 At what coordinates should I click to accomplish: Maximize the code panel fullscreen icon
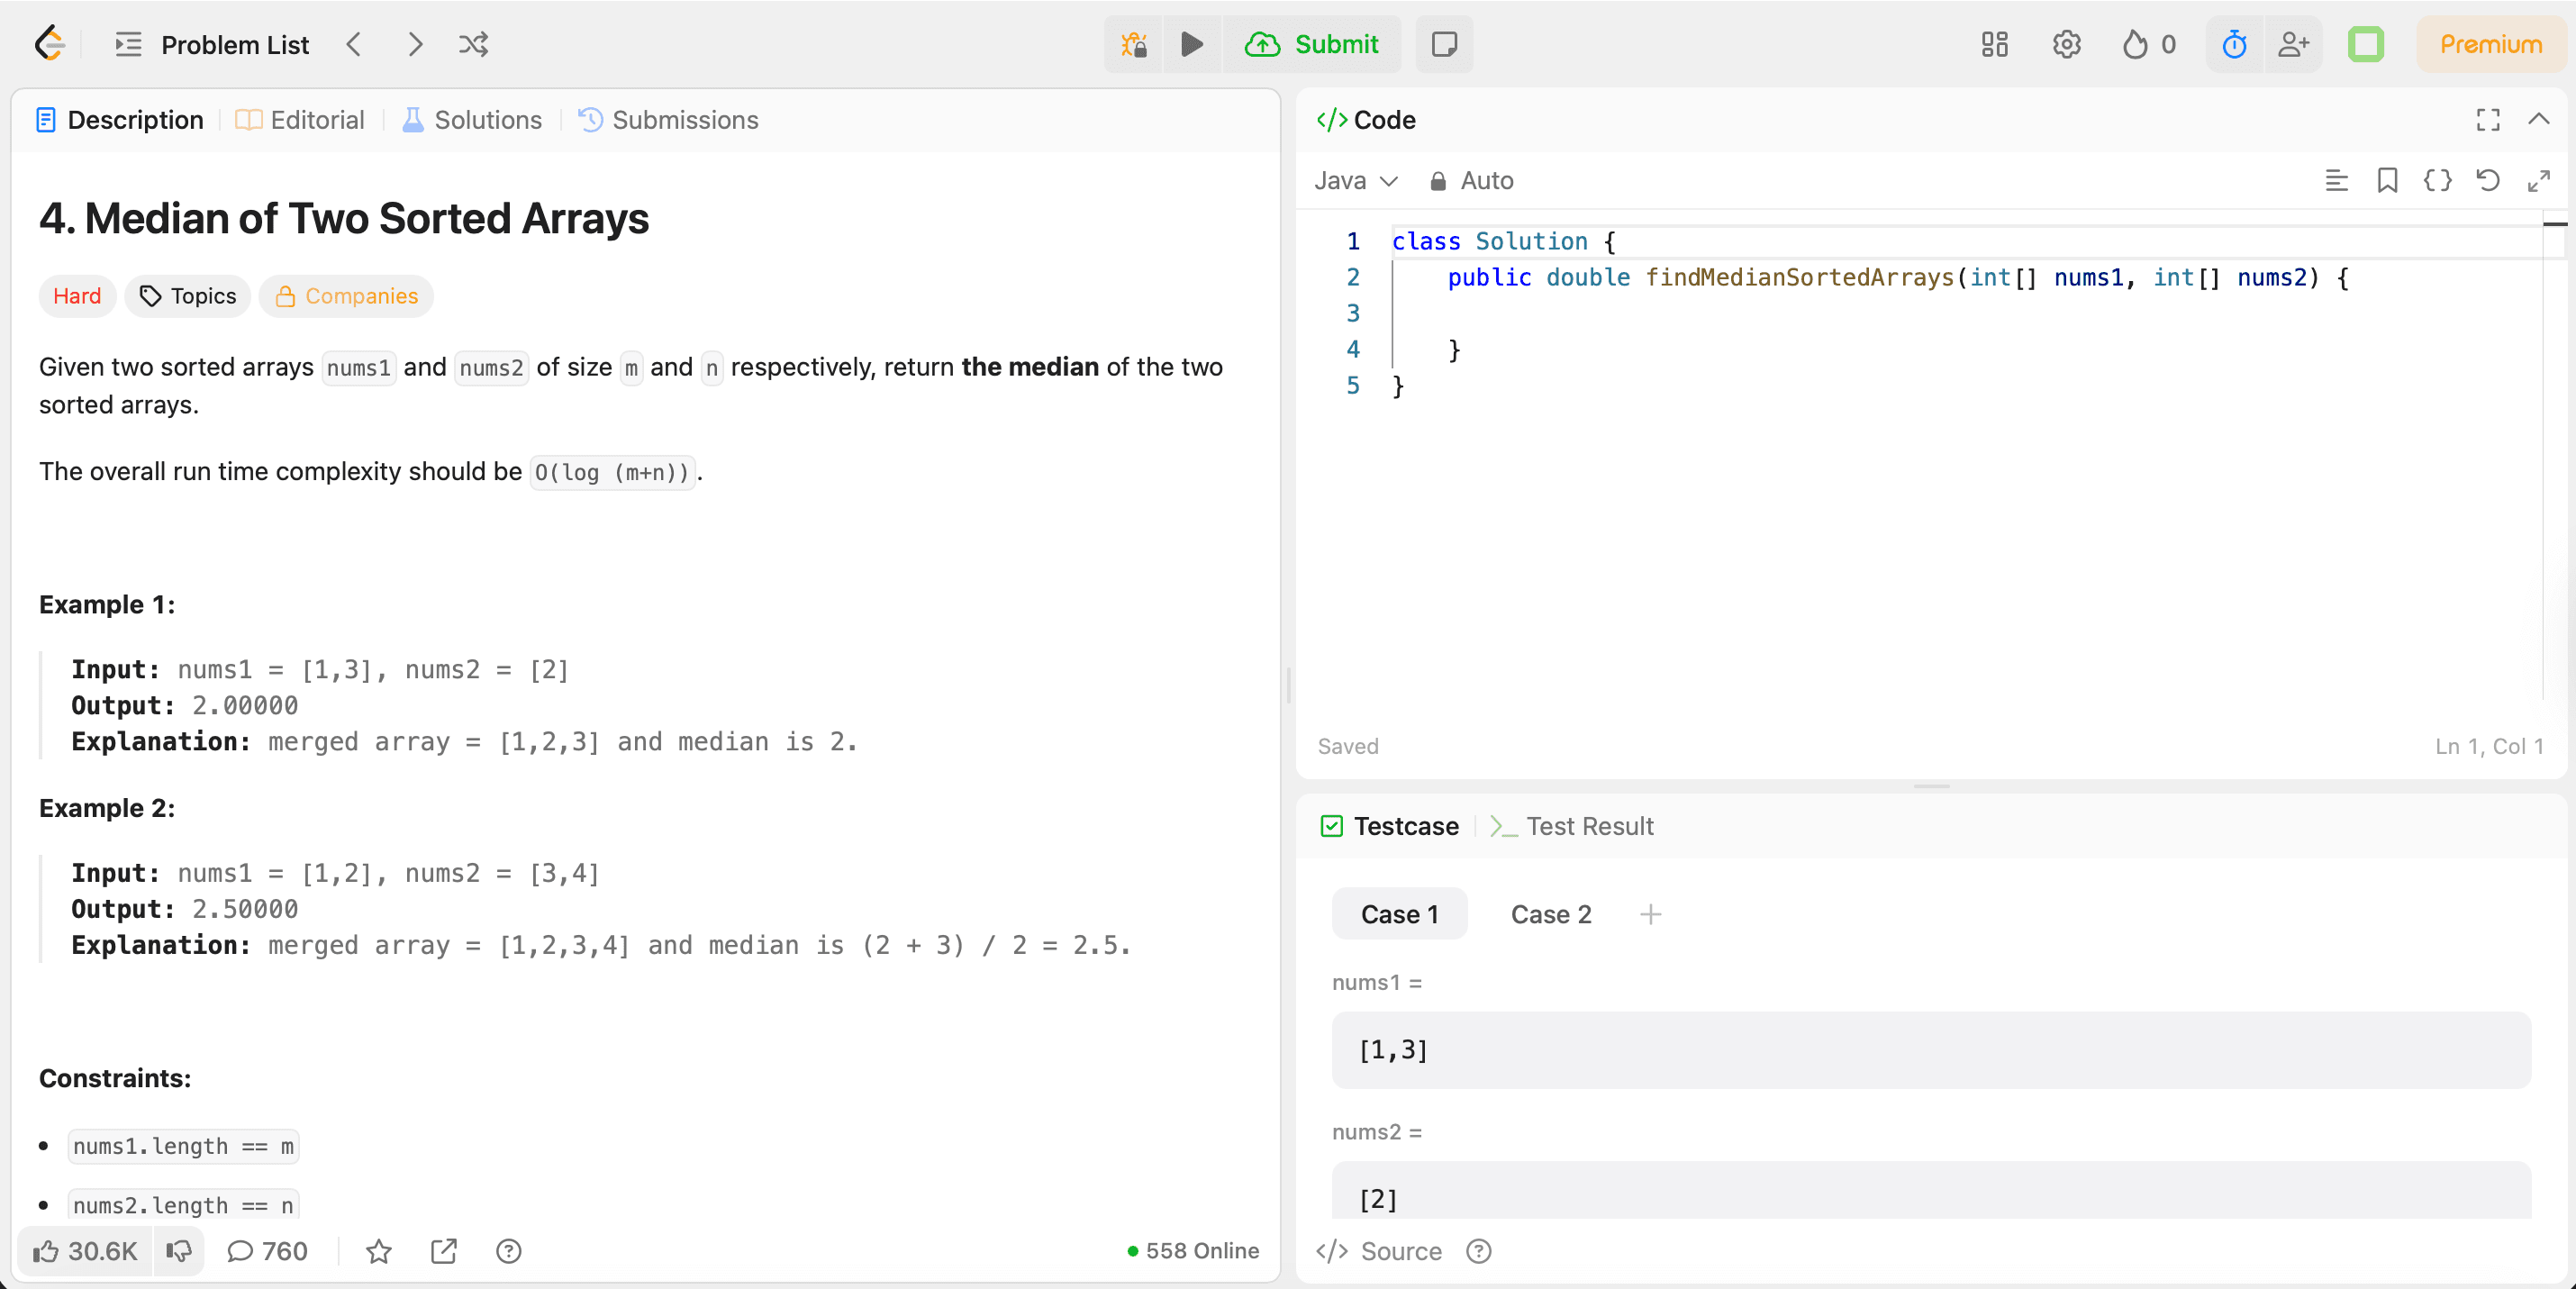(2487, 120)
